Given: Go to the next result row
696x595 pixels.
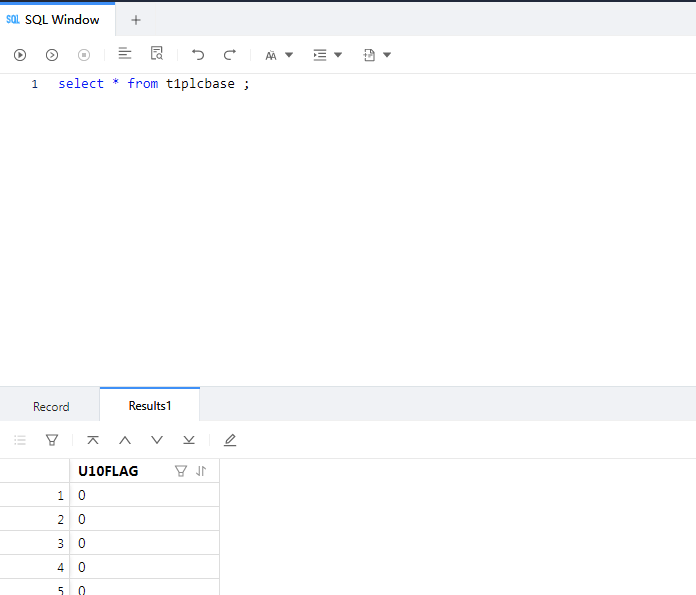Looking at the screenshot, I should (x=157, y=440).
